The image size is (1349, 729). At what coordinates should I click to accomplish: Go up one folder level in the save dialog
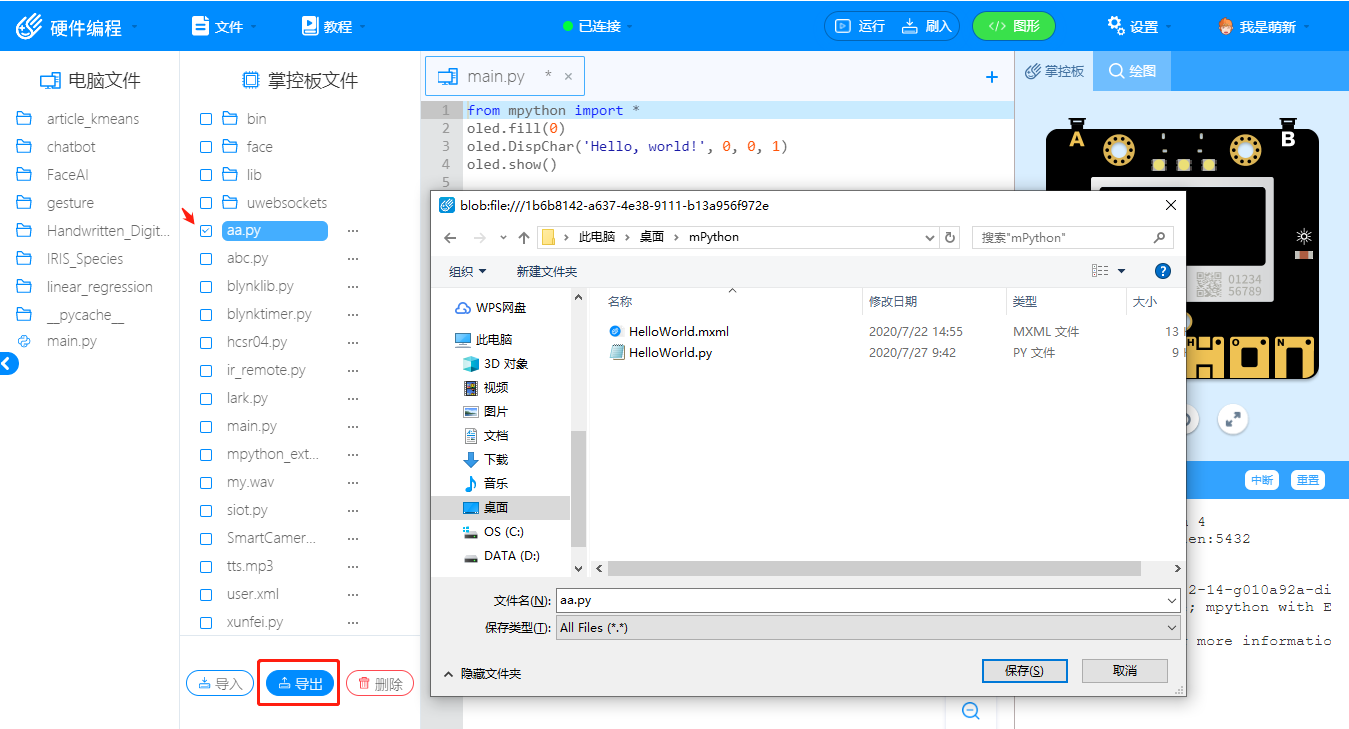523,238
